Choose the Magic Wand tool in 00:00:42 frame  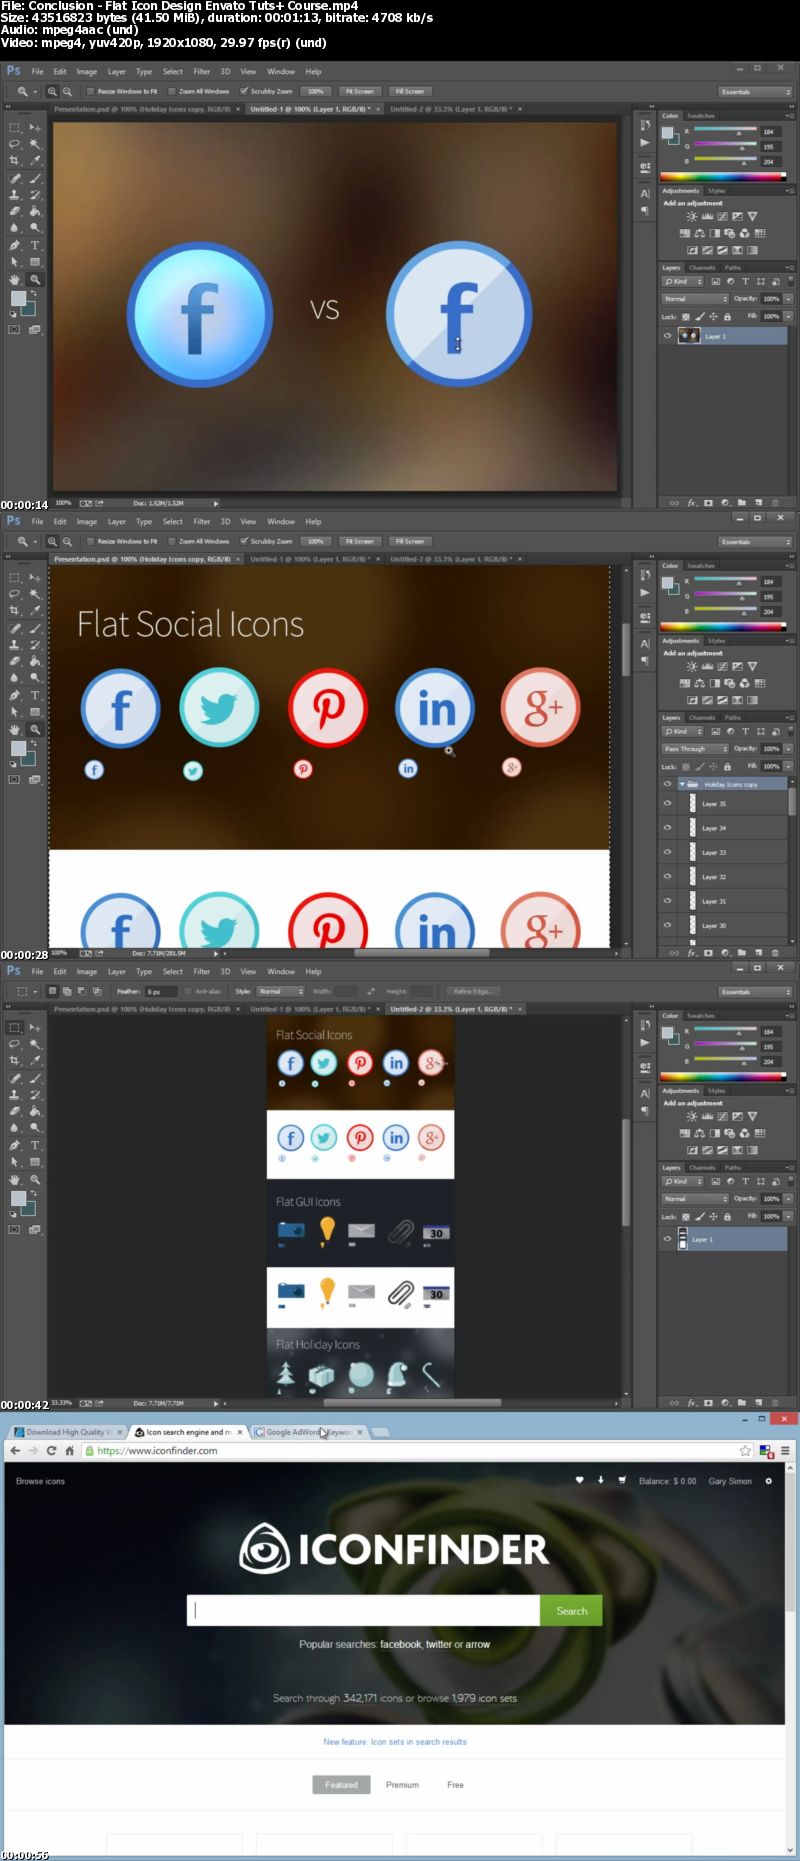(35, 1044)
